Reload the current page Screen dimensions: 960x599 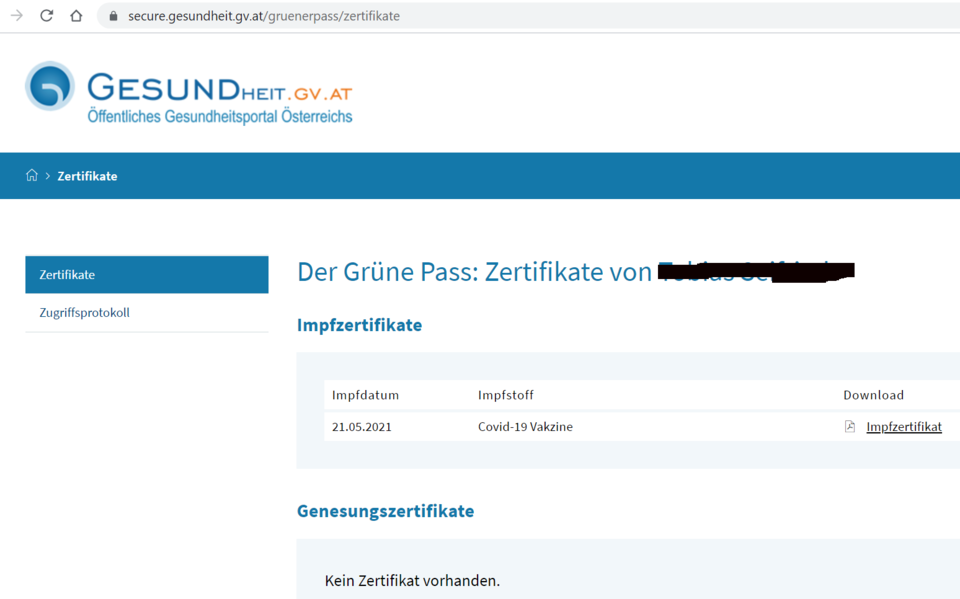tap(46, 16)
